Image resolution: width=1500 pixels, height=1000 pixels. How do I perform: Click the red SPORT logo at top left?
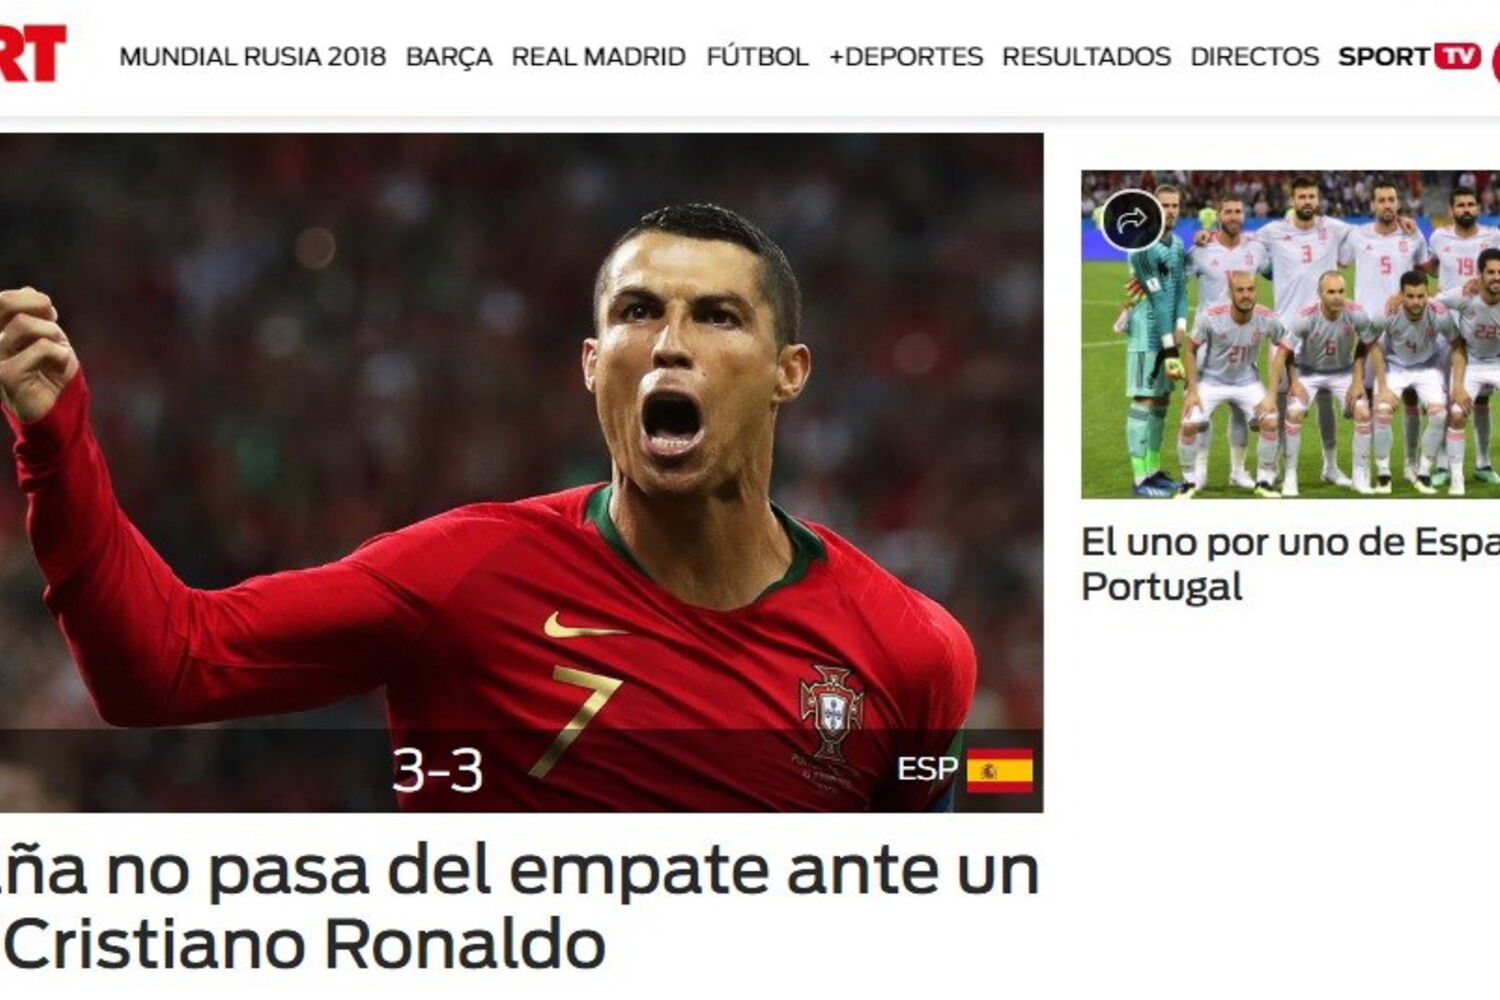click(x=33, y=53)
